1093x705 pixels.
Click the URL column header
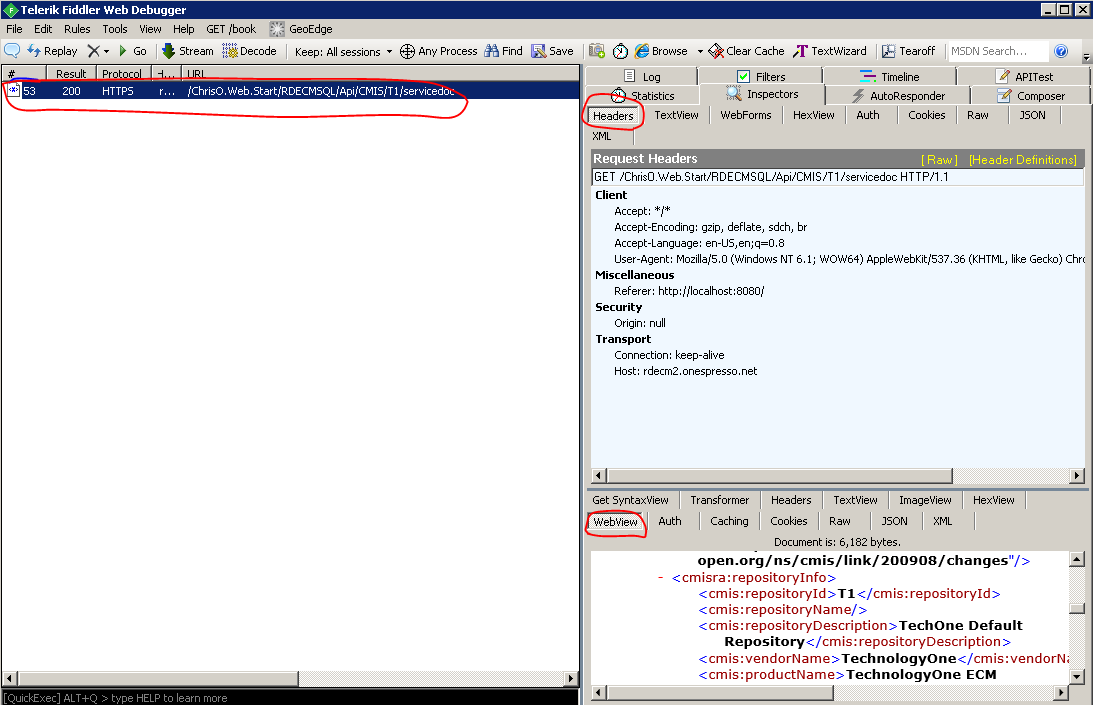click(380, 74)
